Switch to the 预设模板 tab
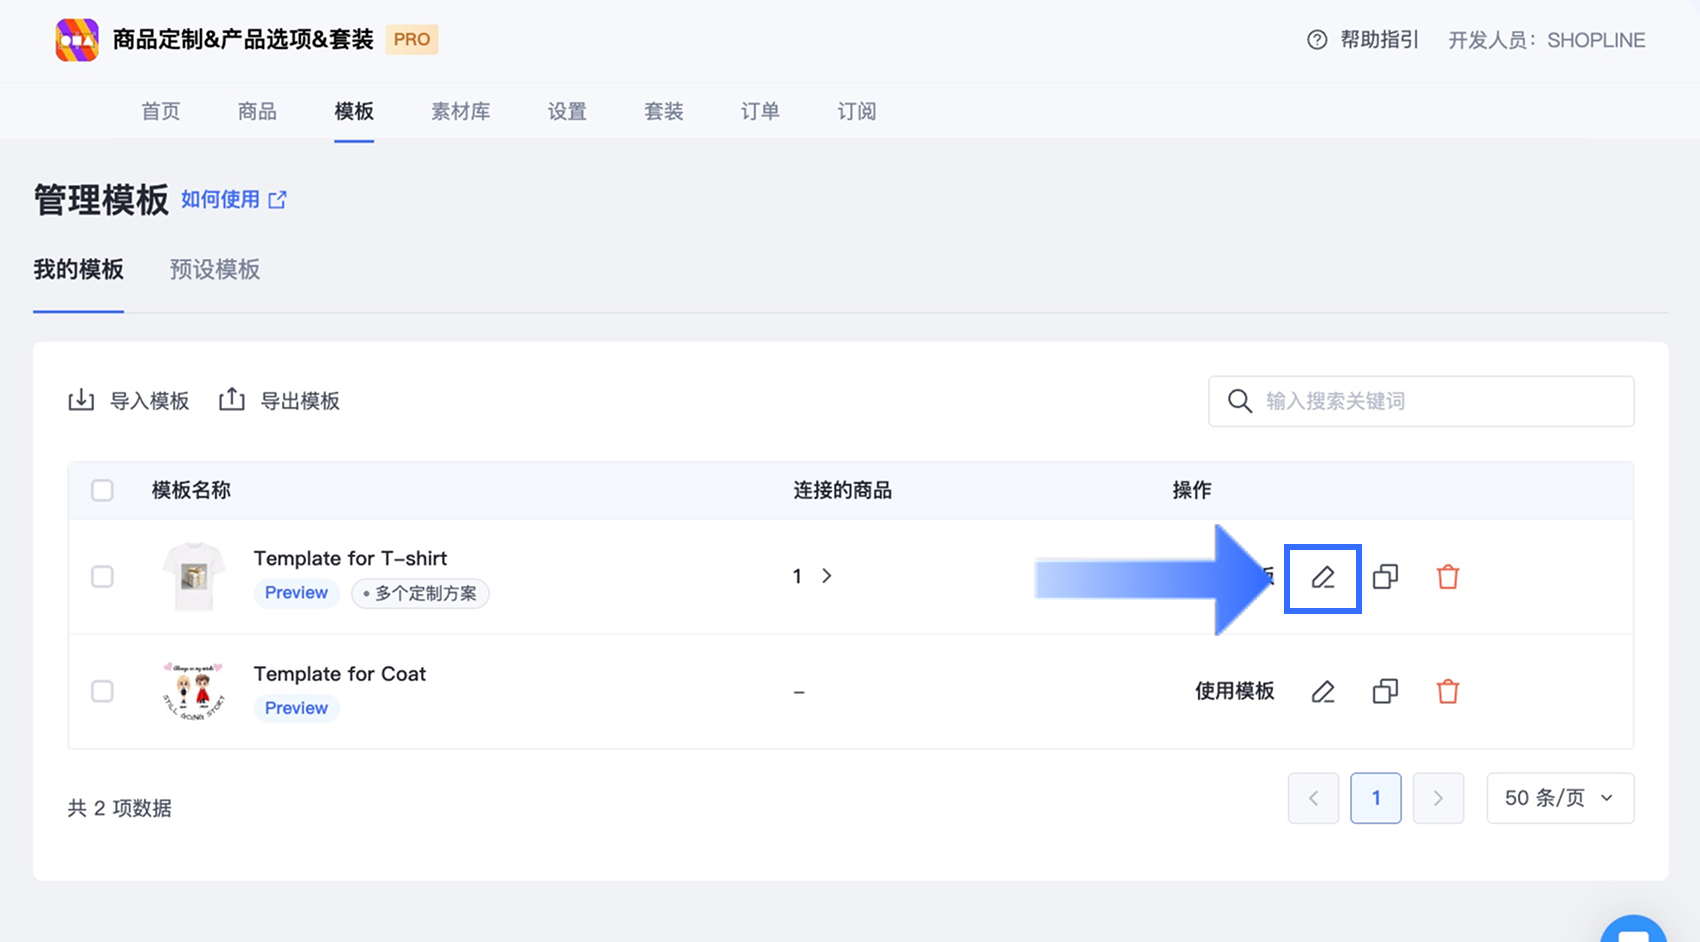 coord(215,270)
